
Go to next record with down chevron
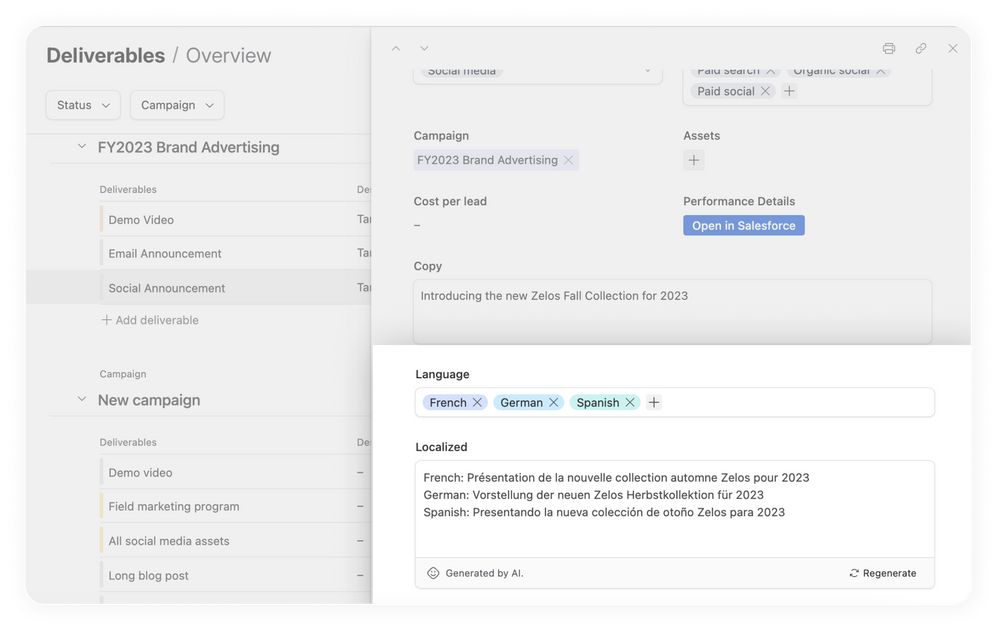(424, 48)
